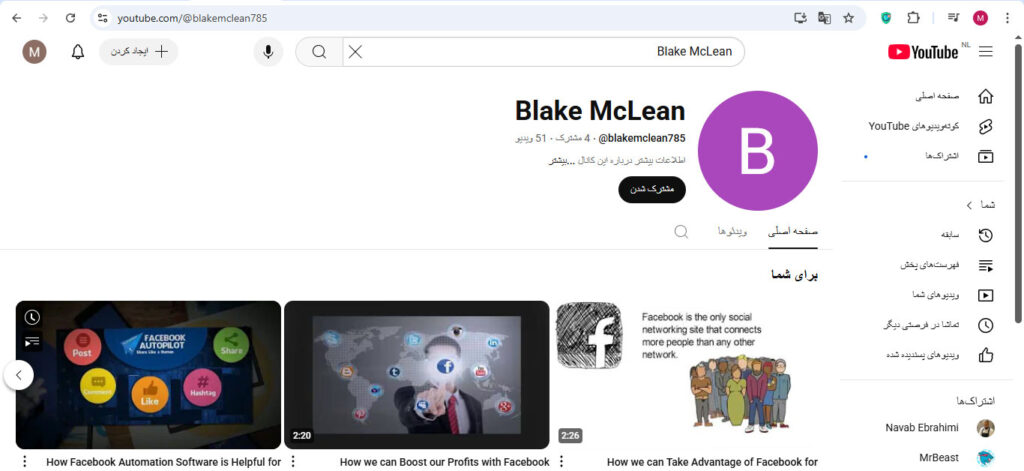
Task: Open YouTube account avatar M
Action: tap(35, 52)
